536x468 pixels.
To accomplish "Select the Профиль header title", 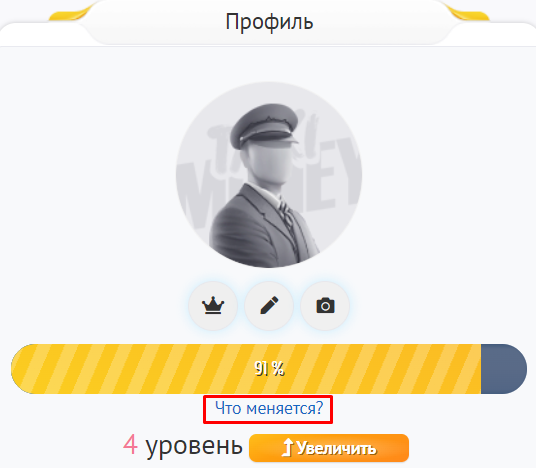I will 269,22.
